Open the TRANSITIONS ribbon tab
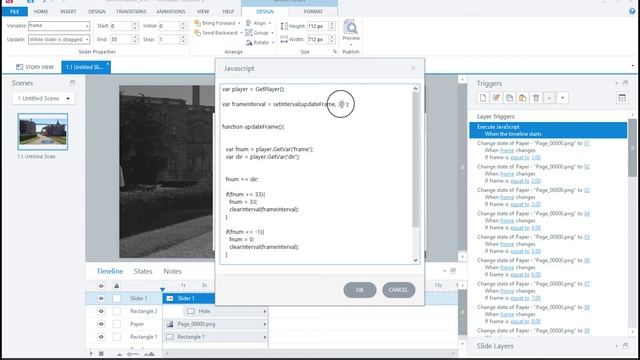 [131, 11]
